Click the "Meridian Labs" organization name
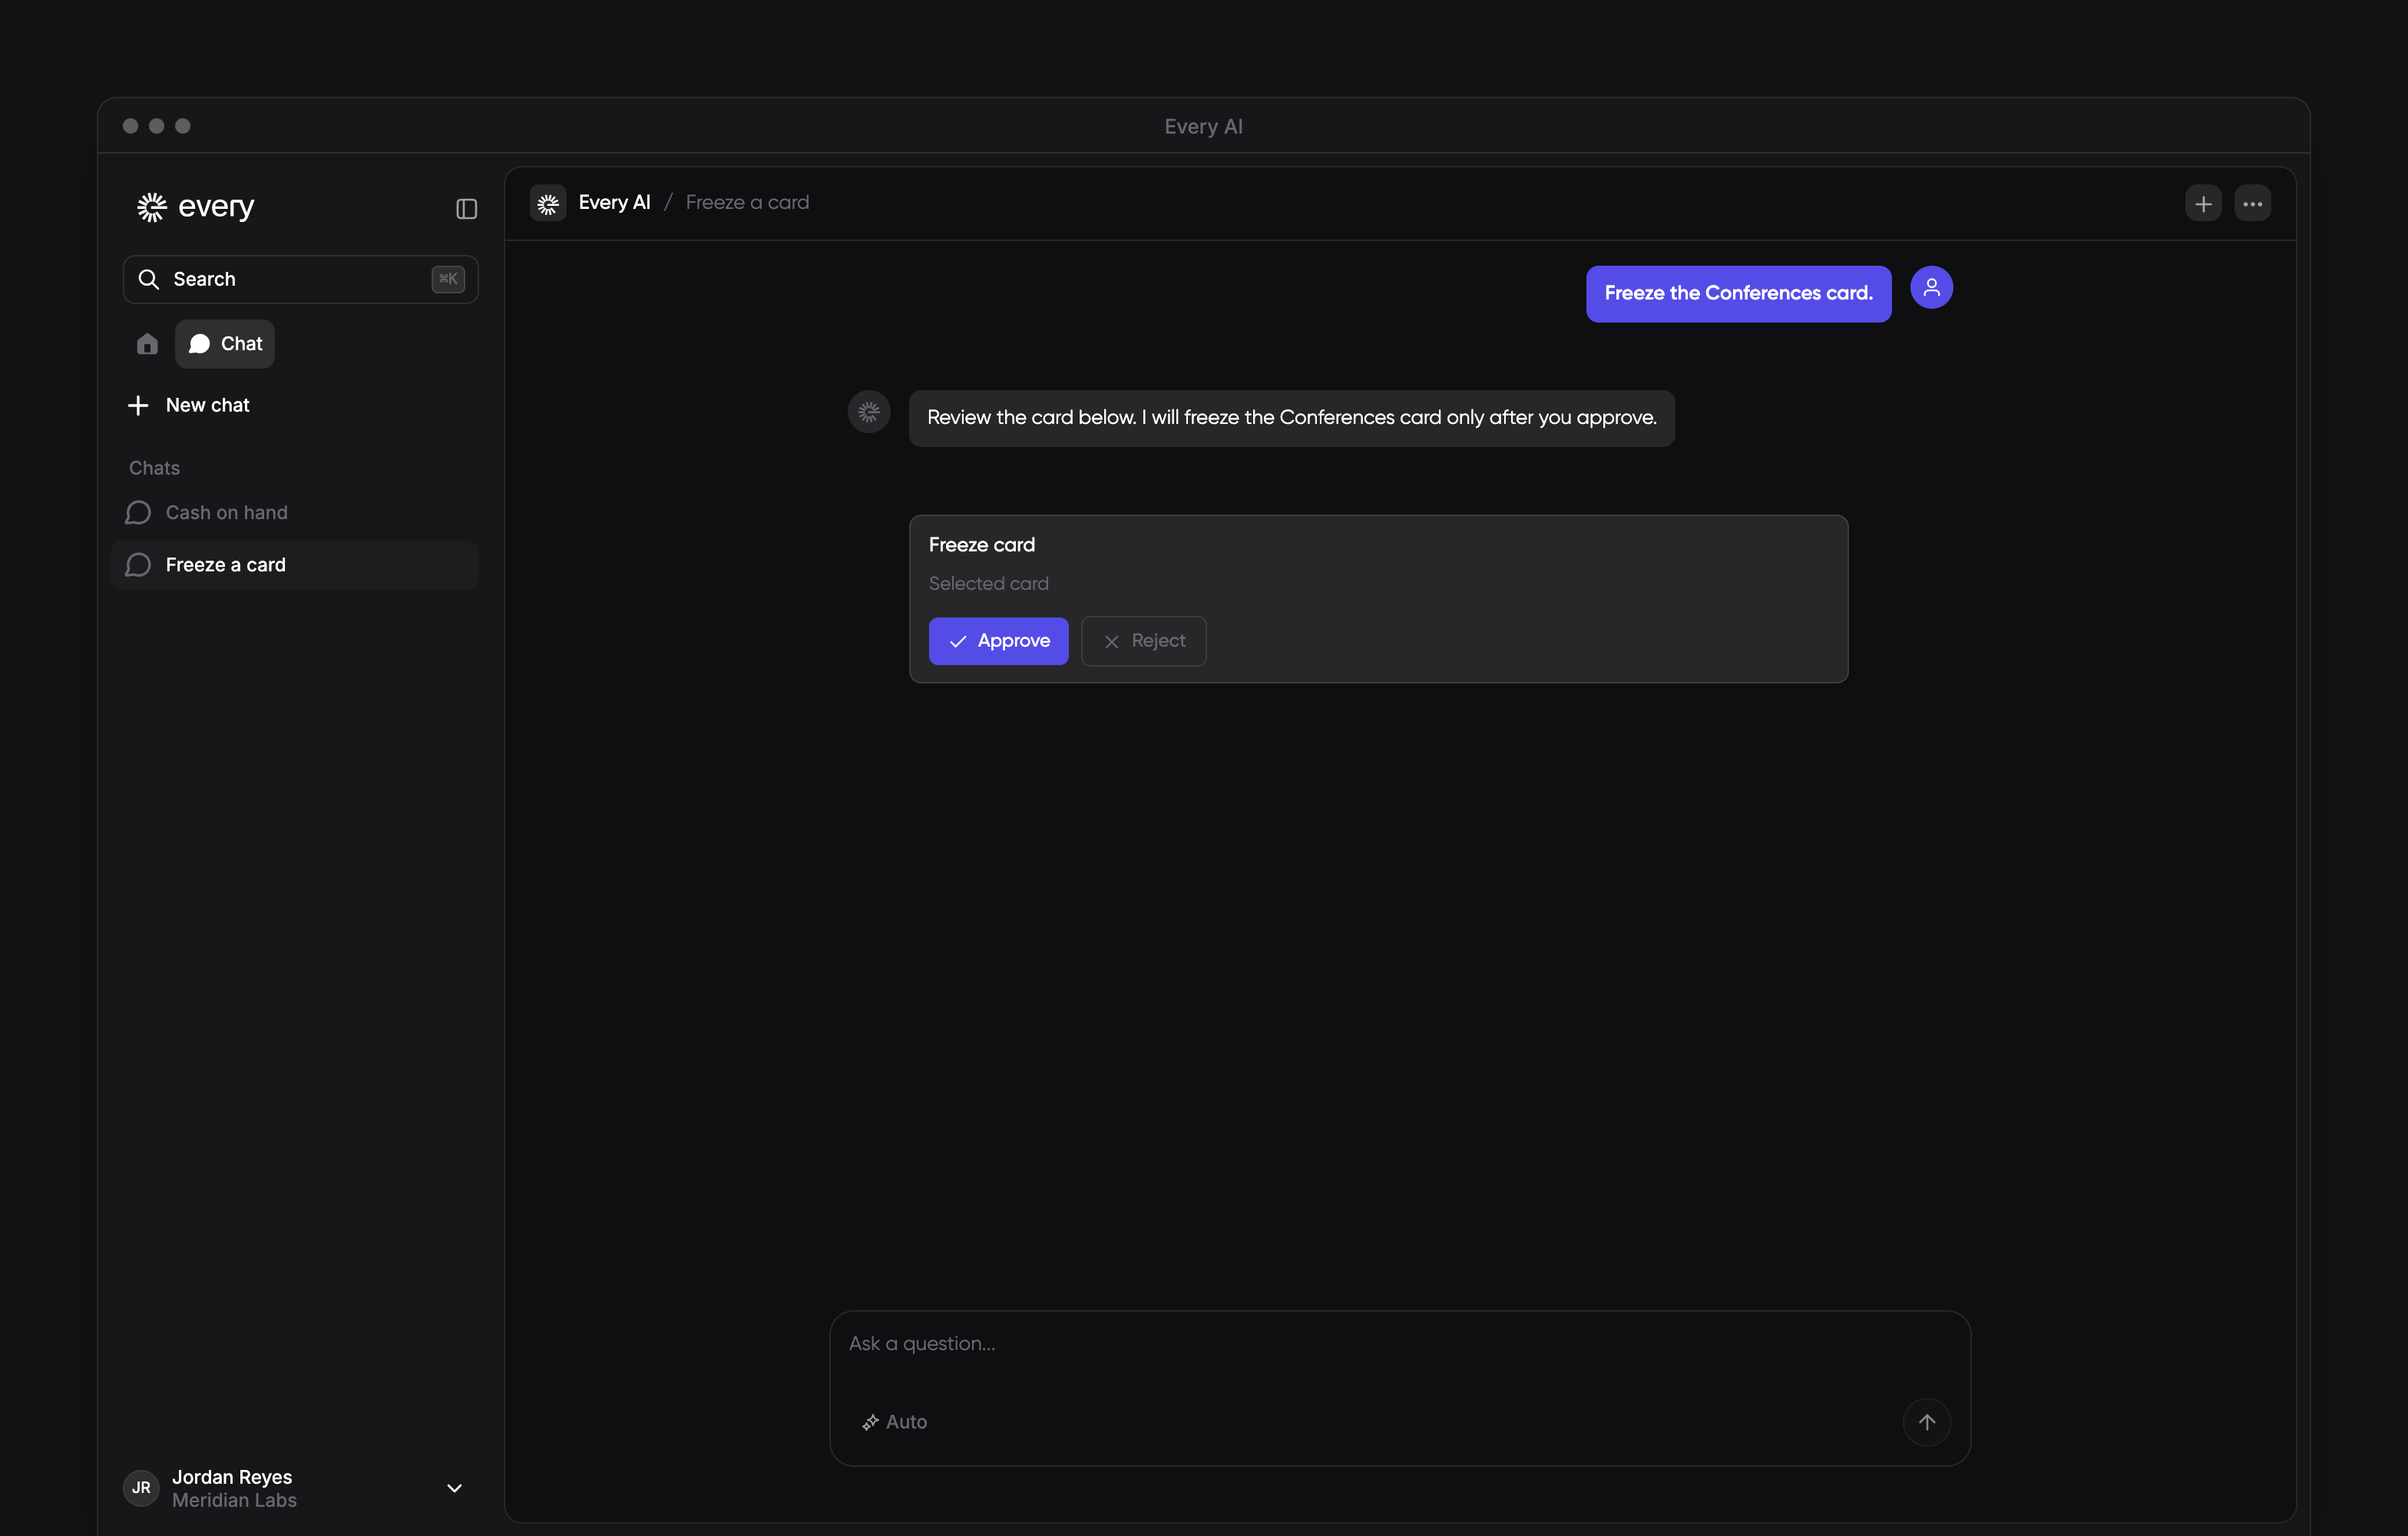The width and height of the screenshot is (2408, 1536). 234,1501
